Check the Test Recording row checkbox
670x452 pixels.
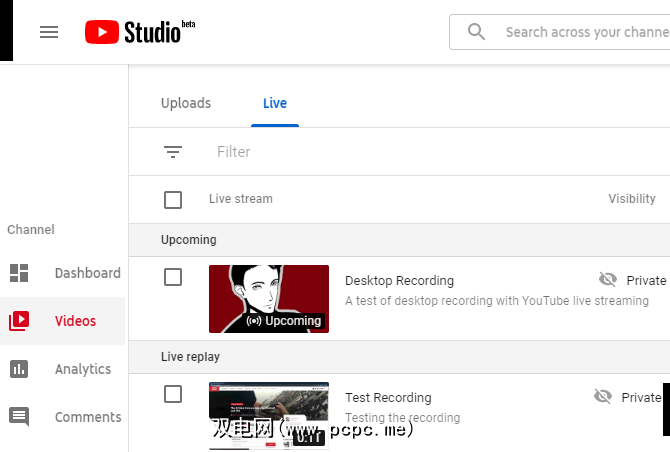click(x=173, y=394)
